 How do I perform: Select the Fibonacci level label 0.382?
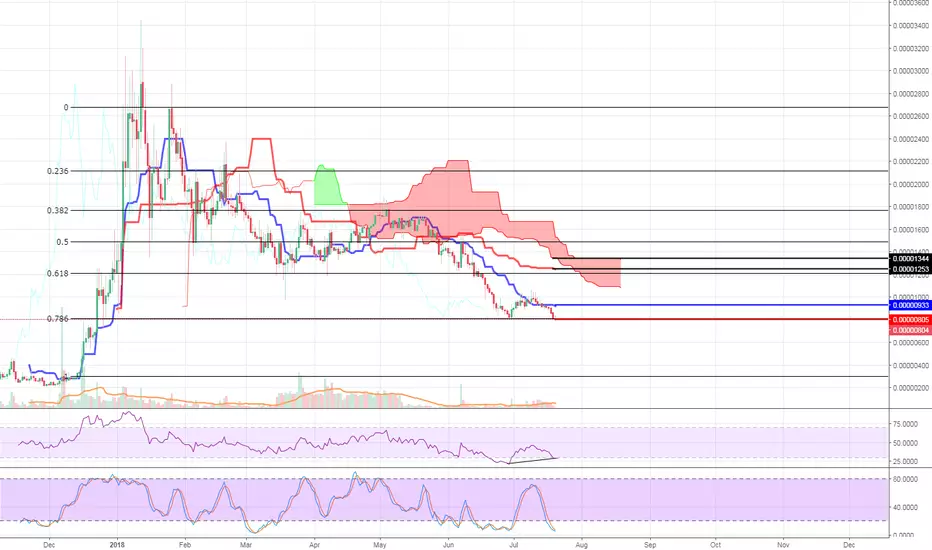58,210
